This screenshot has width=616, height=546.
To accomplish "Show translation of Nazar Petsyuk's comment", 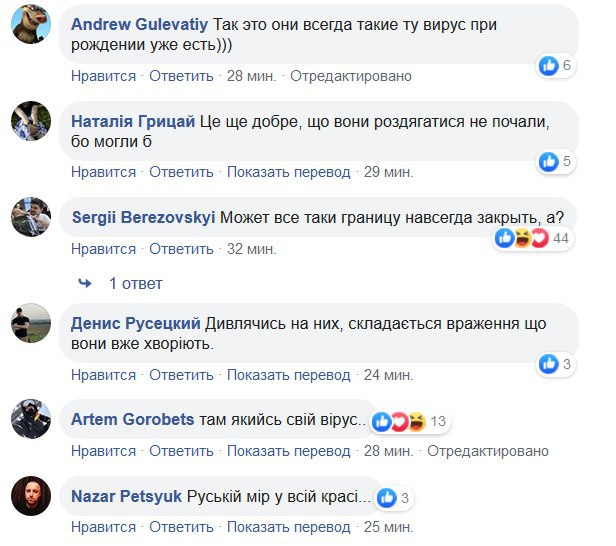I will (x=289, y=527).
